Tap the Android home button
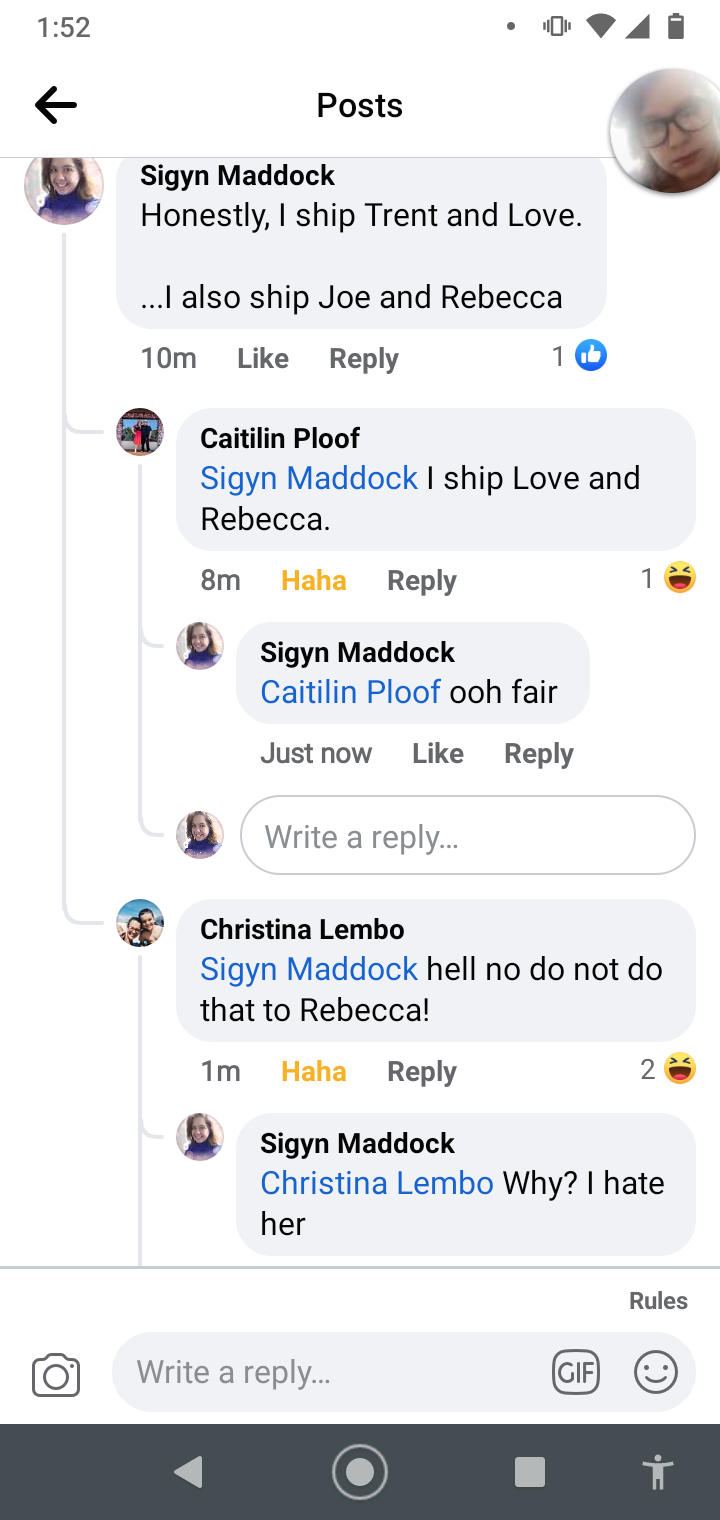The width and height of the screenshot is (720, 1520). pyautogui.click(x=360, y=1472)
